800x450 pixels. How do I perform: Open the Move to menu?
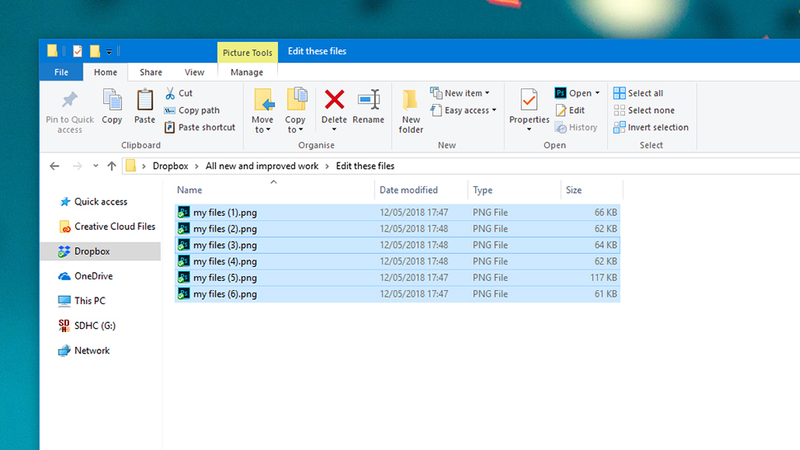tap(262, 111)
